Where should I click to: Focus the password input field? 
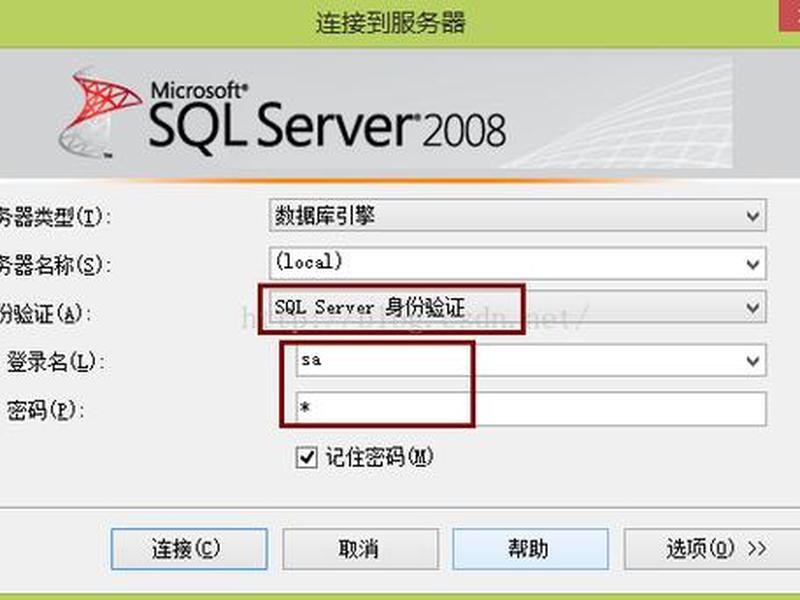531,409
